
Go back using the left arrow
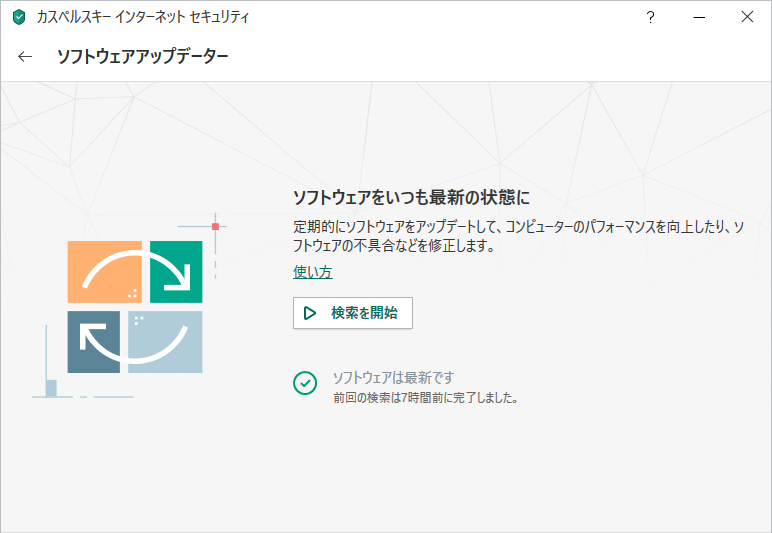click(x=25, y=57)
